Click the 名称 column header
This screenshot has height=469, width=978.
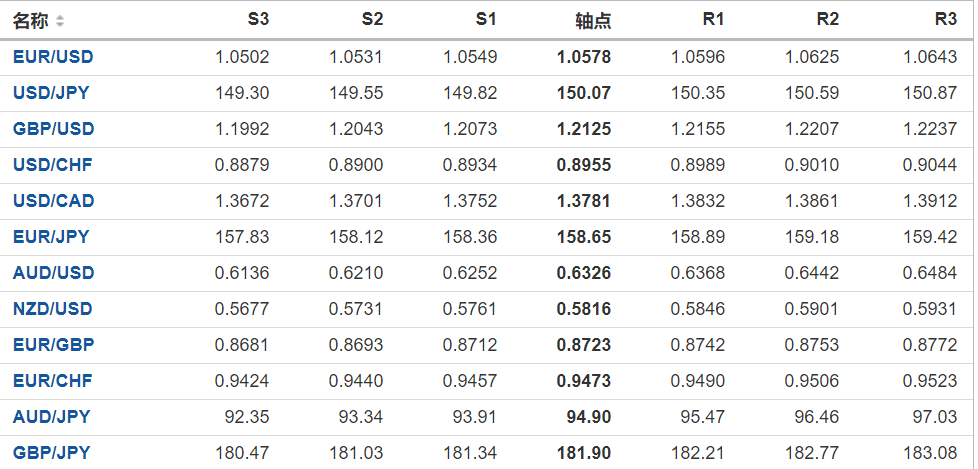[x=30, y=20]
